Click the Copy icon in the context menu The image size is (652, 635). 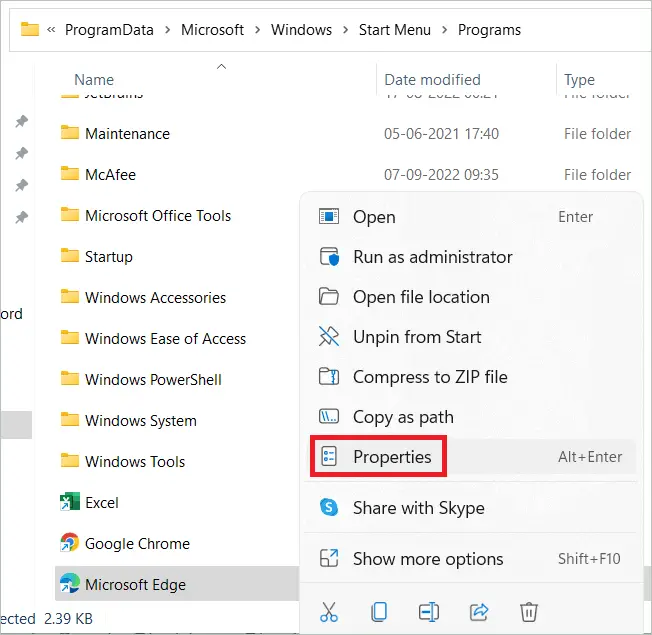(379, 612)
